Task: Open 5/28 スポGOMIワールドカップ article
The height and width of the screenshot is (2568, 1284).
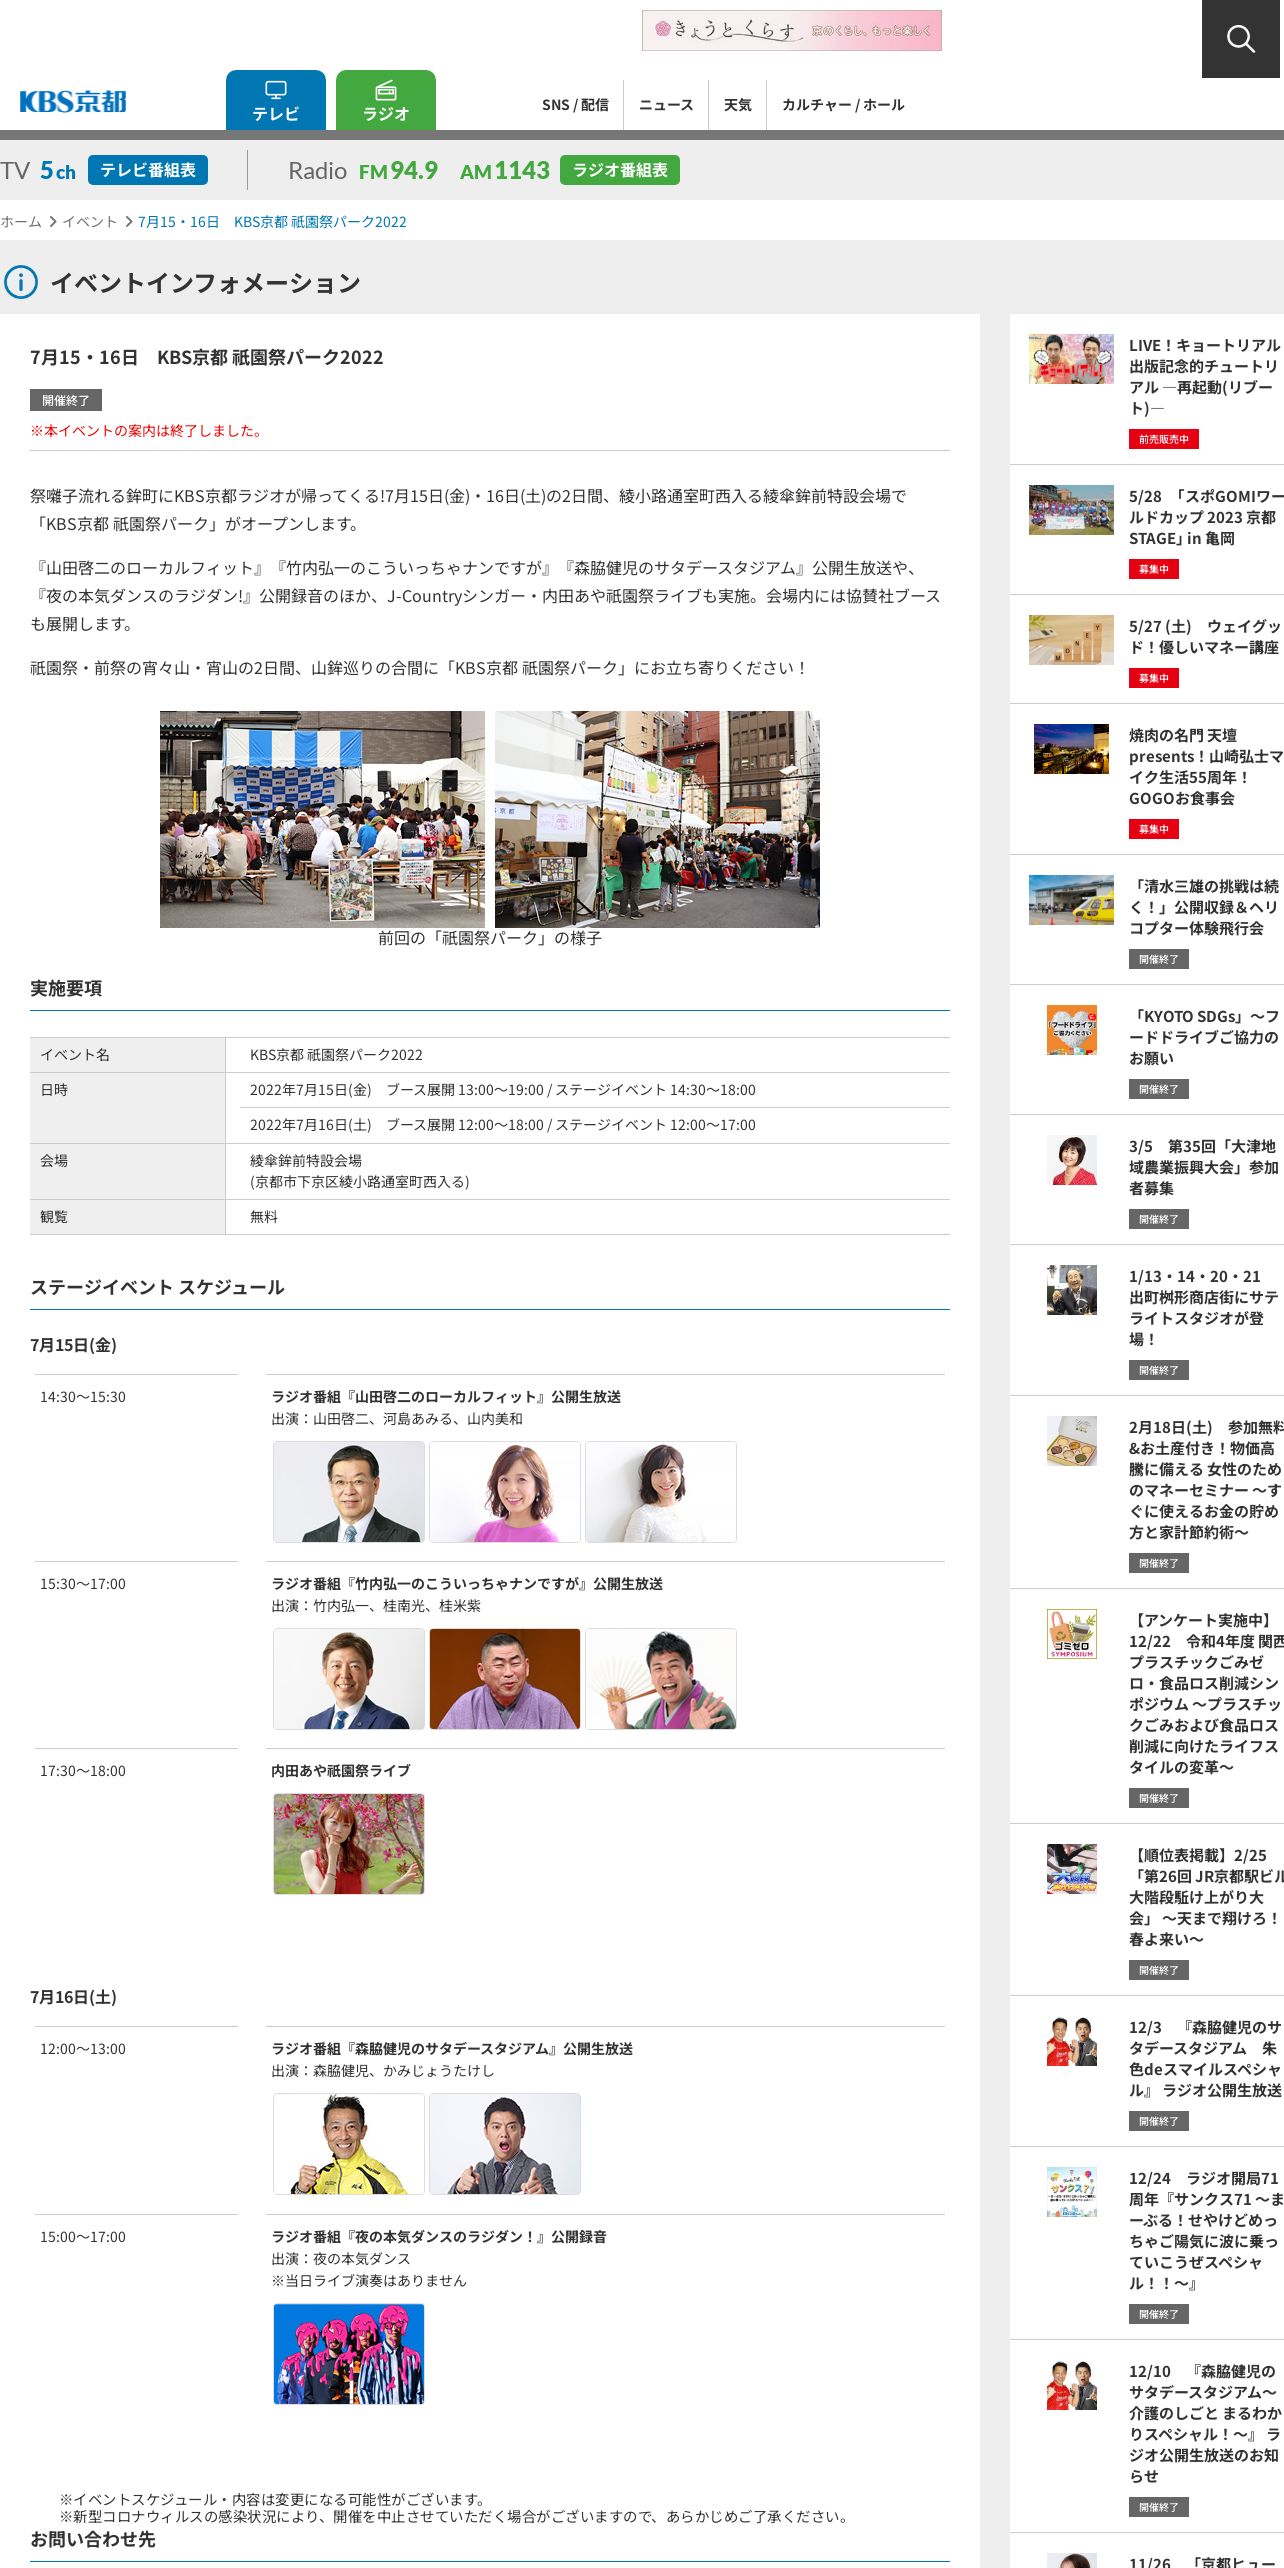Action: [1204, 517]
